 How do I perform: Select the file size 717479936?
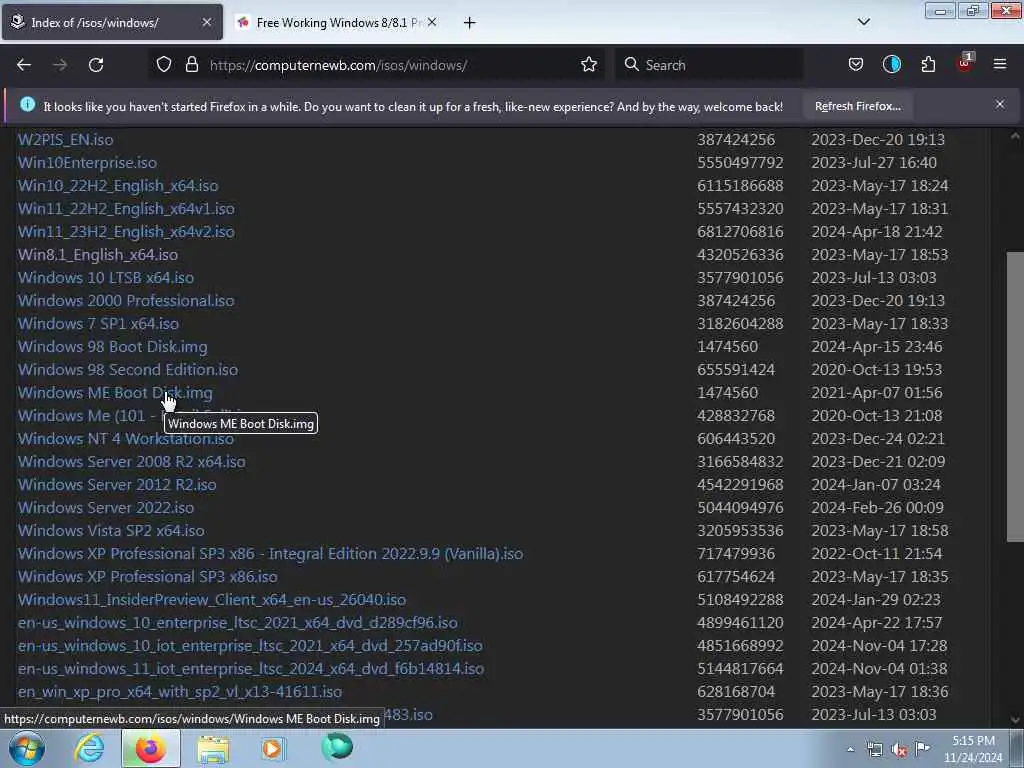tap(736, 554)
